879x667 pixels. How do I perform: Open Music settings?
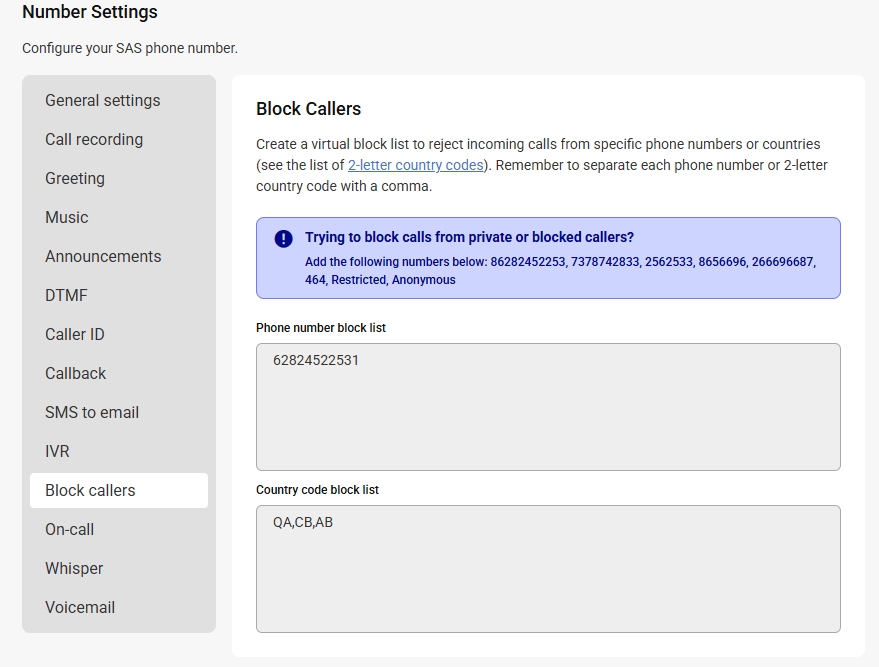67,217
